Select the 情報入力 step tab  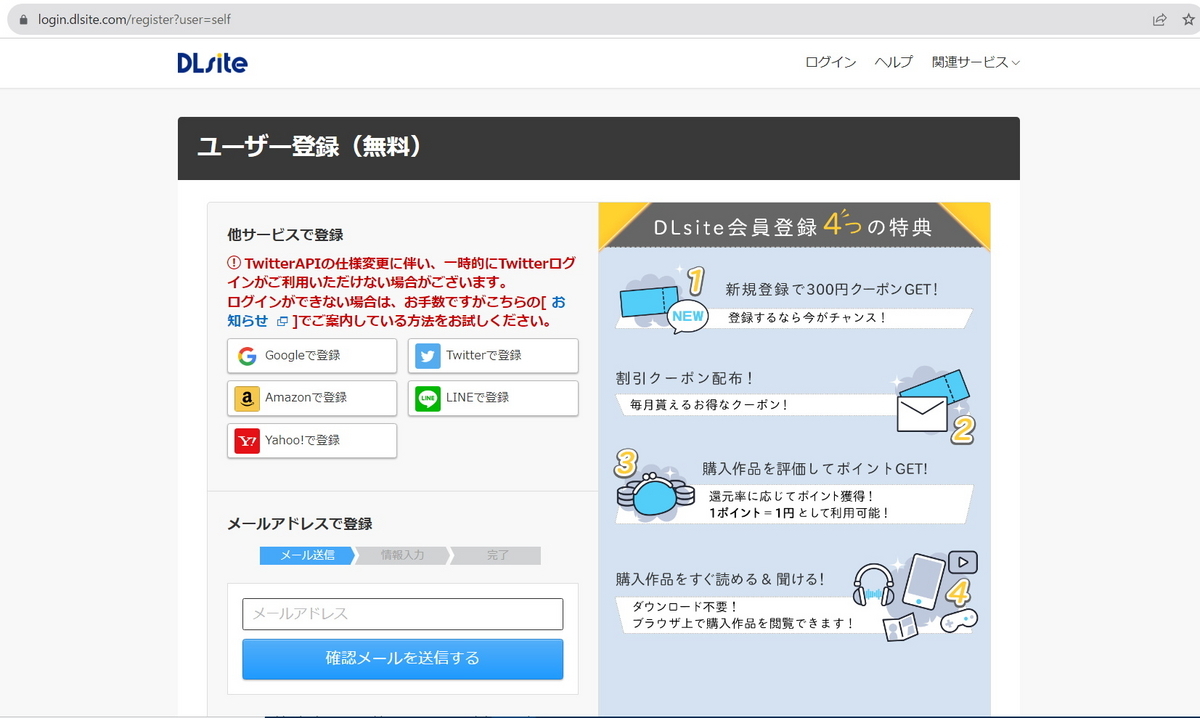pos(402,555)
